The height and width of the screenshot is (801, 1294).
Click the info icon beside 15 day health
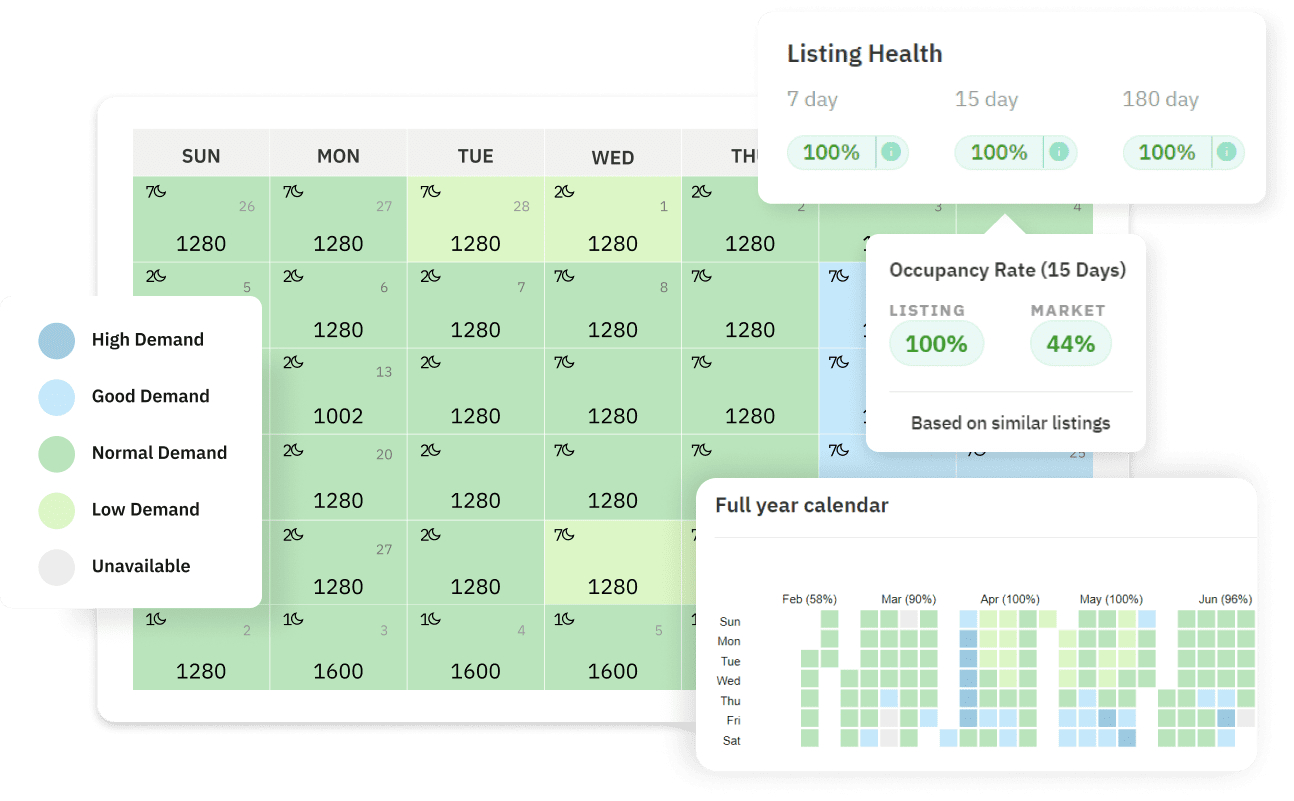pyautogui.click(x=1059, y=153)
